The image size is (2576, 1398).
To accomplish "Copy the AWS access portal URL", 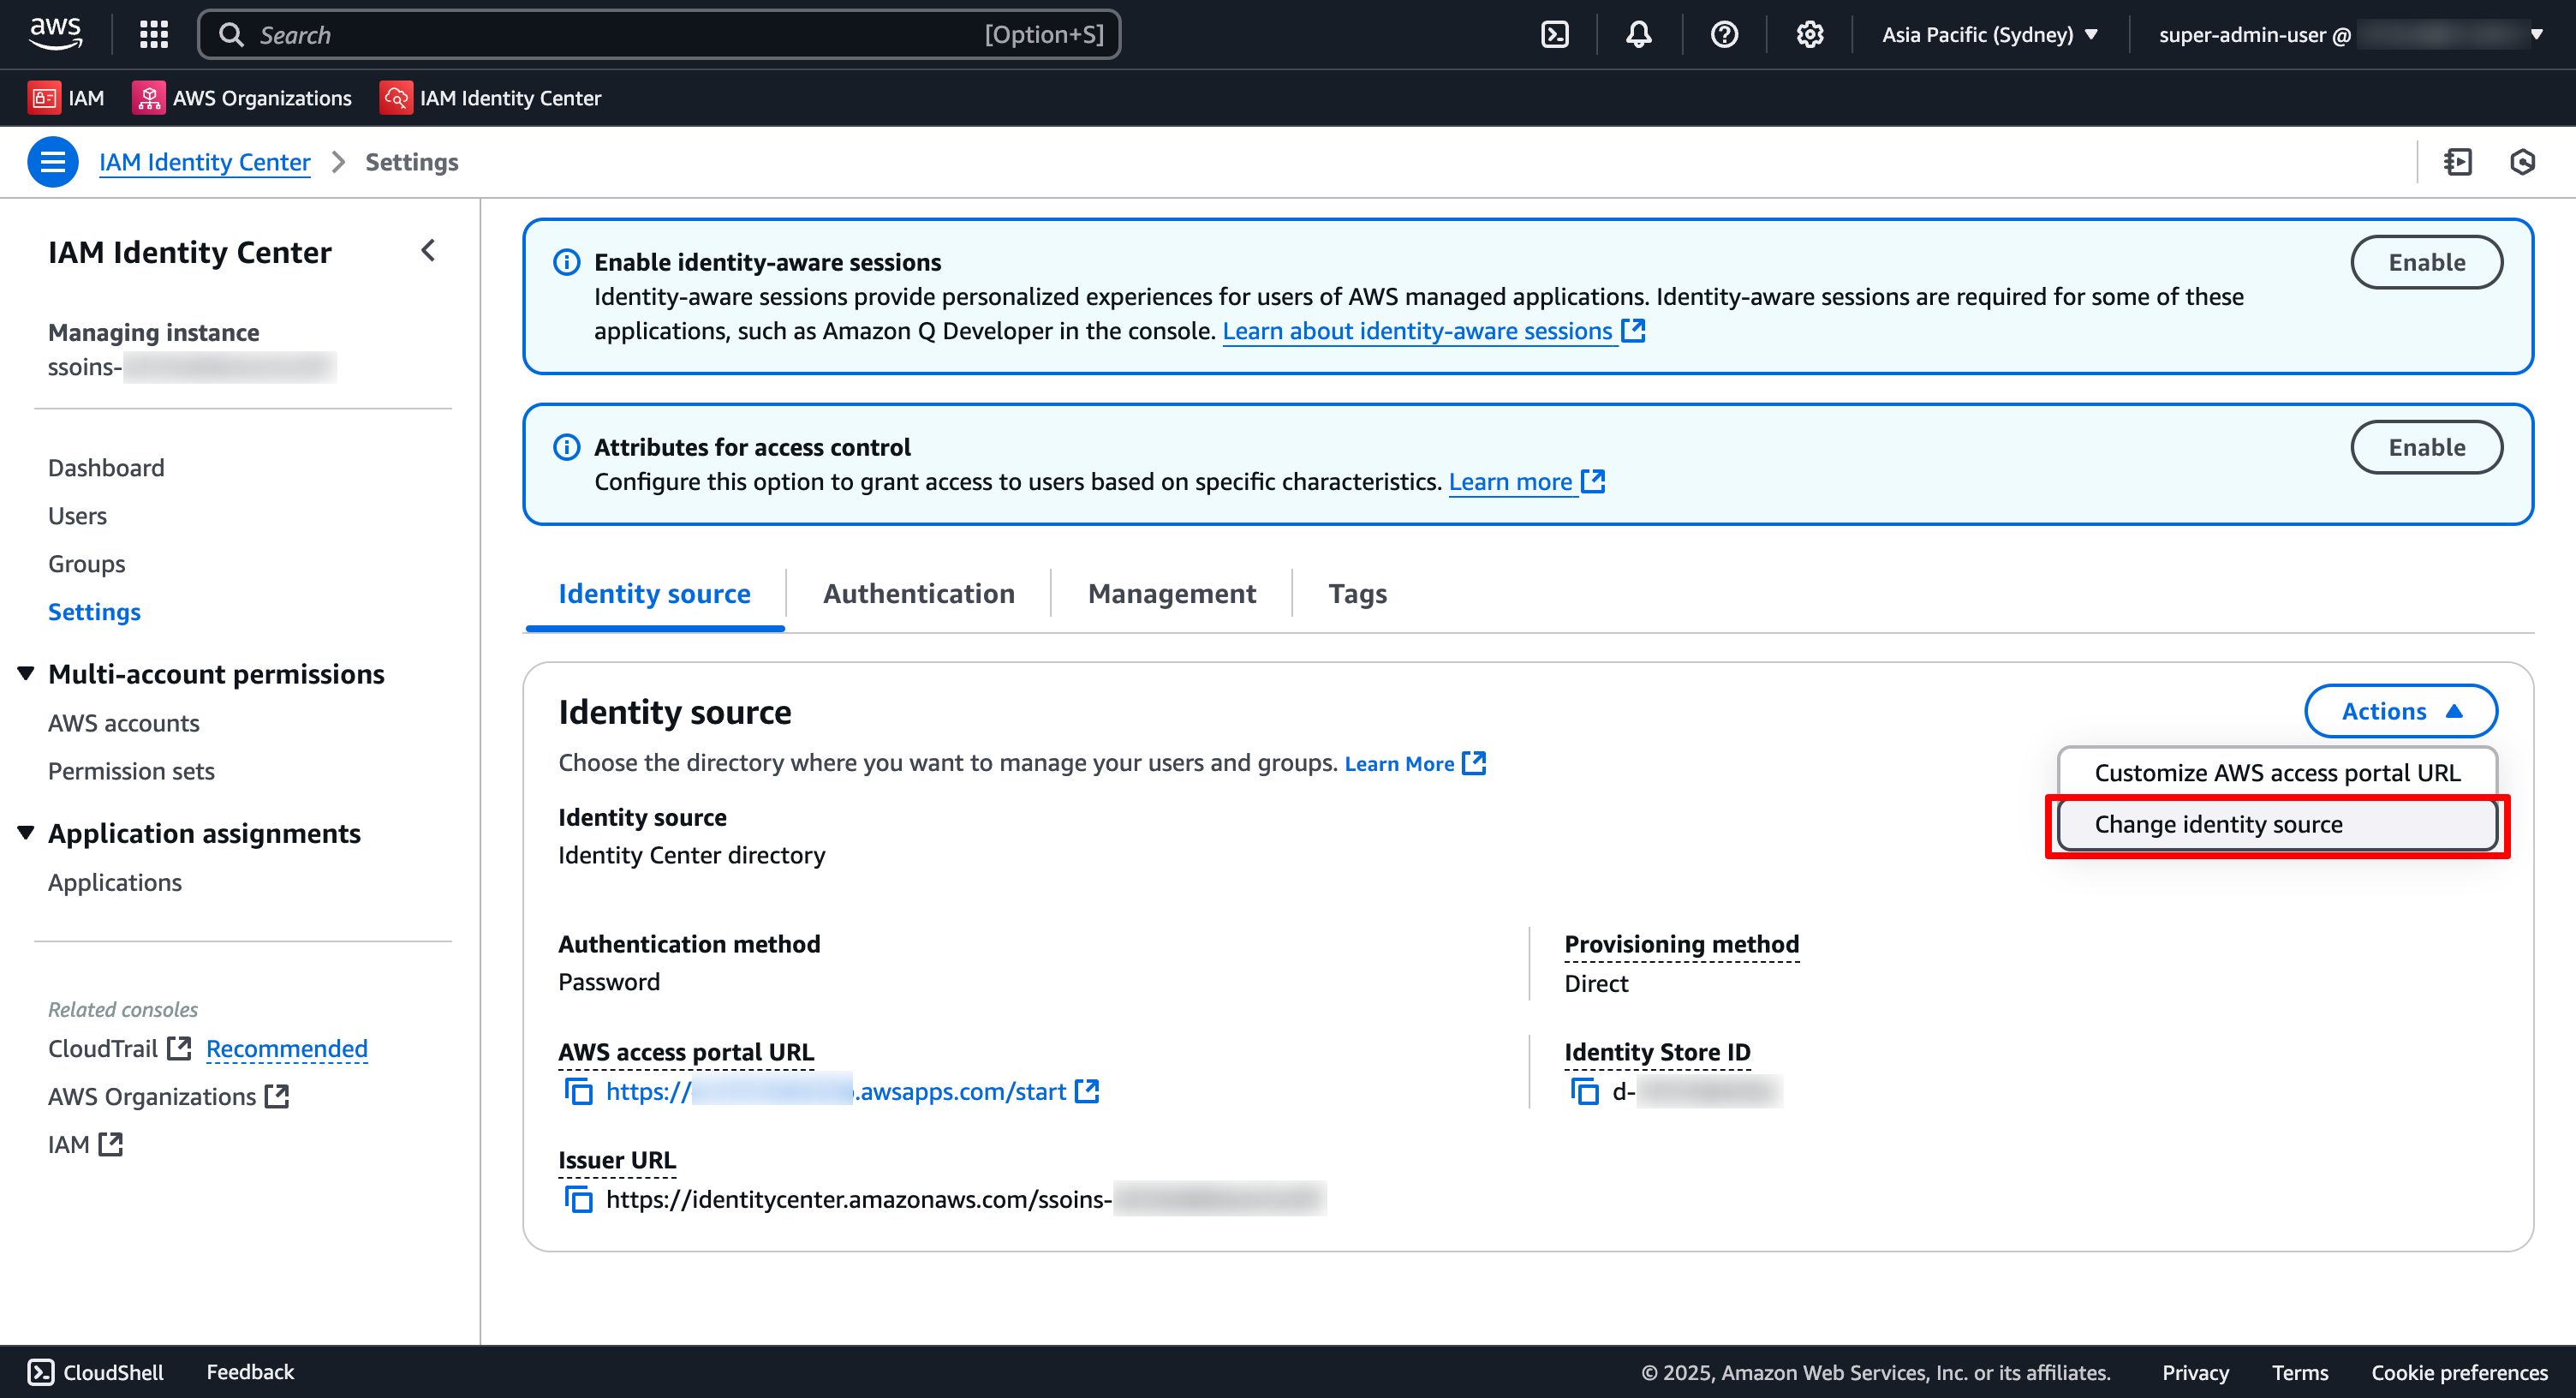I will 578,1092.
